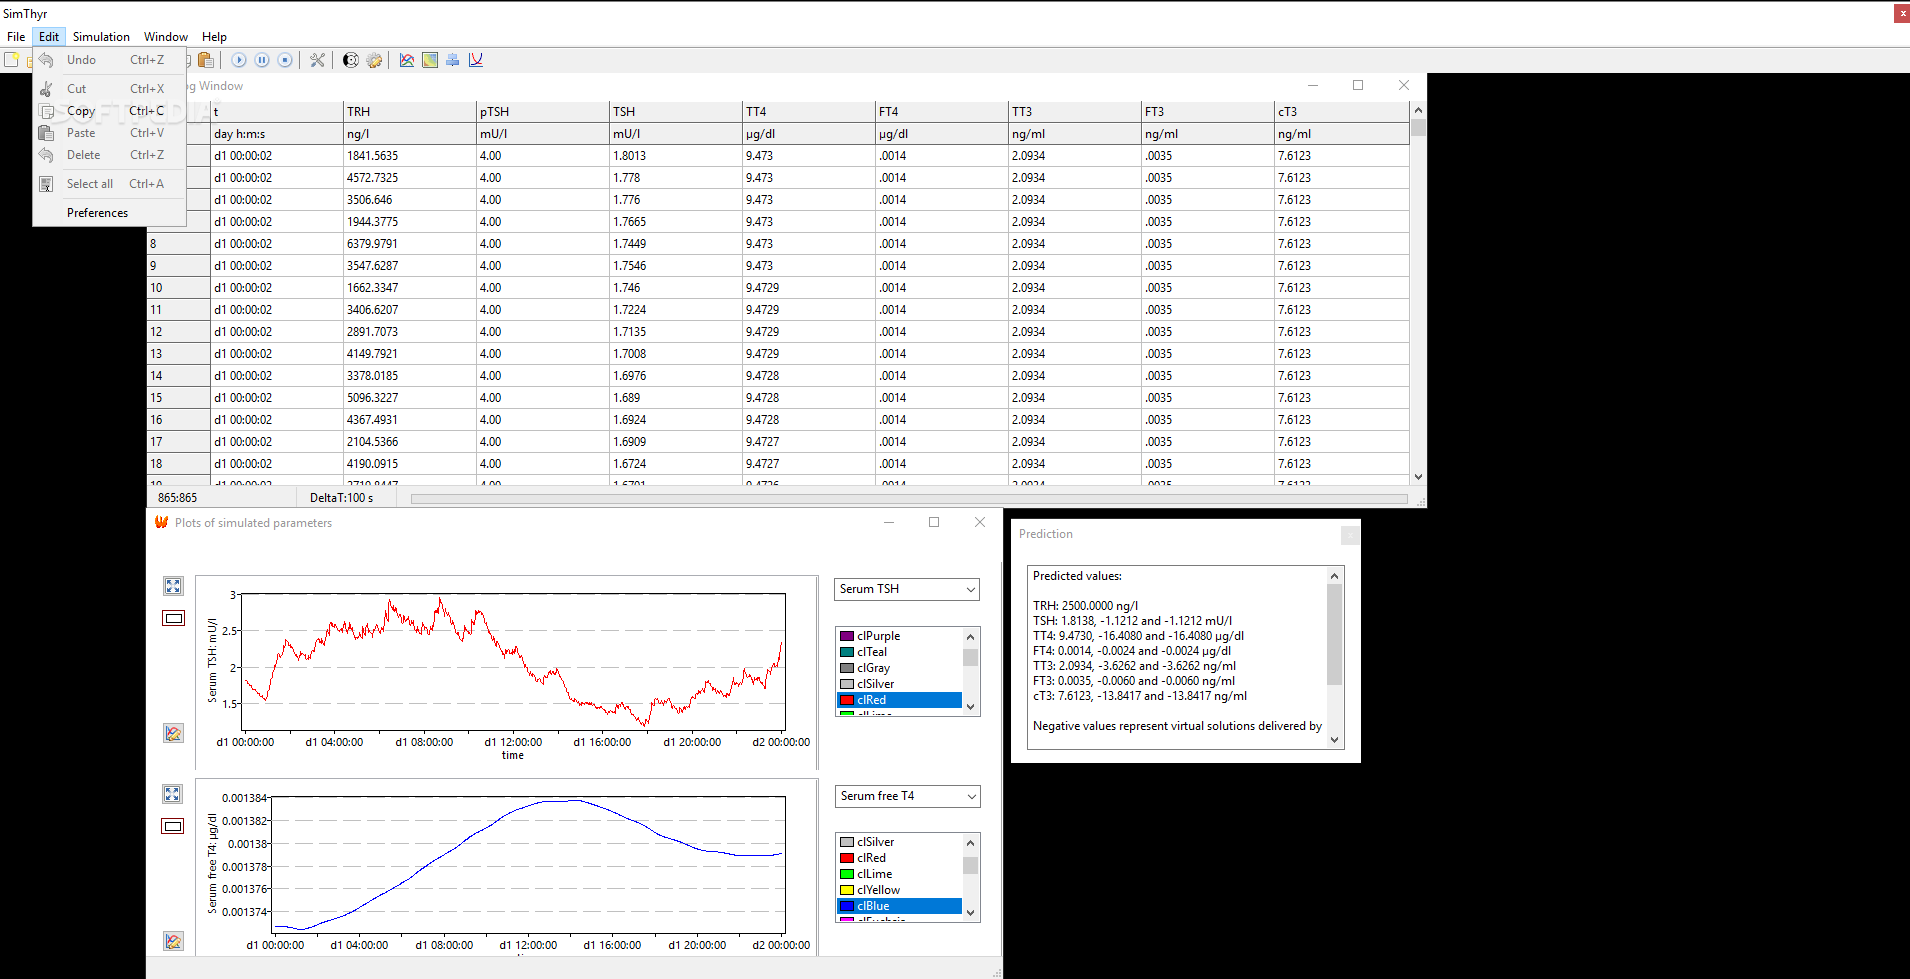Click the FT4 column header
Screen dimensions: 1910x979
[942, 112]
